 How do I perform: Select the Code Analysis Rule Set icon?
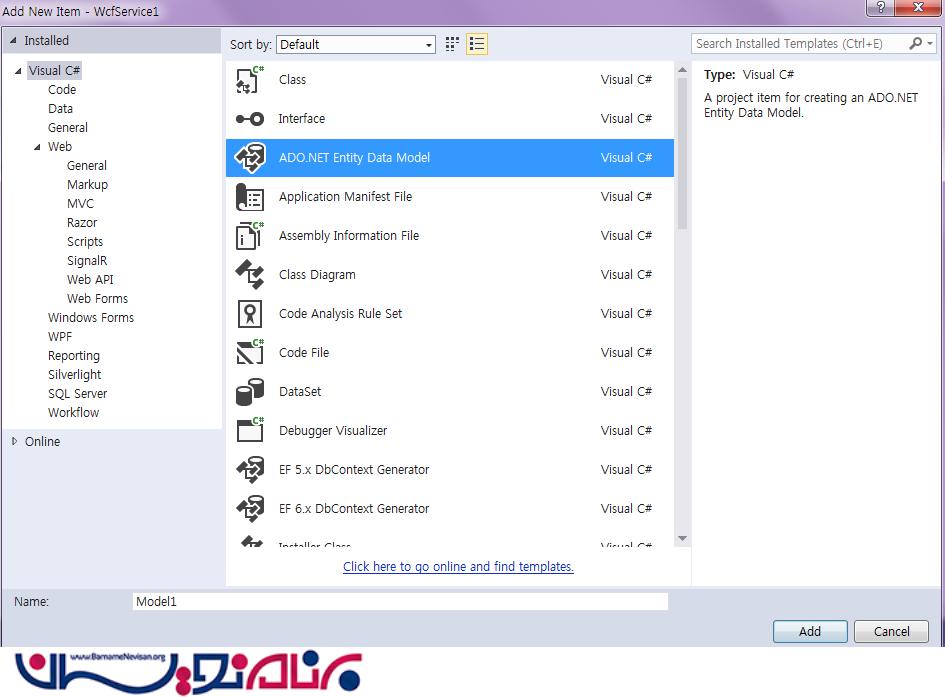point(249,314)
